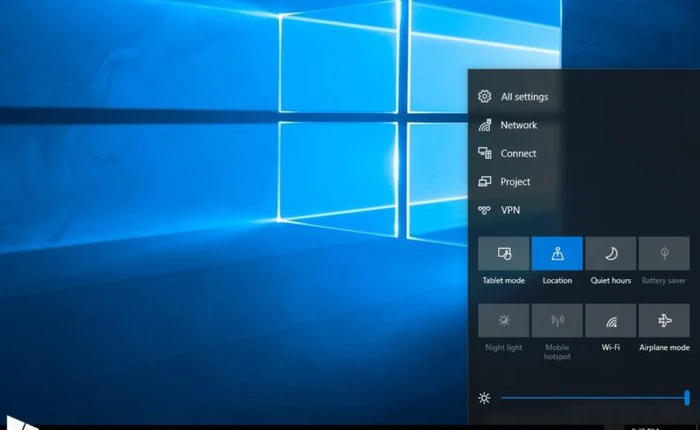Viewport: 700px width, 430px height.
Task: Click the Project display icon
Action: [485, 181]
